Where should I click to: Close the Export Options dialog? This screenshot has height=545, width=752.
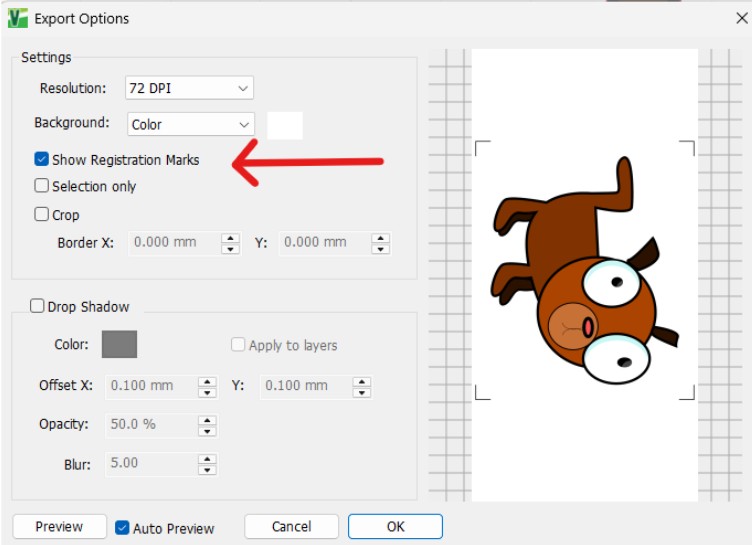pos(741,18)
